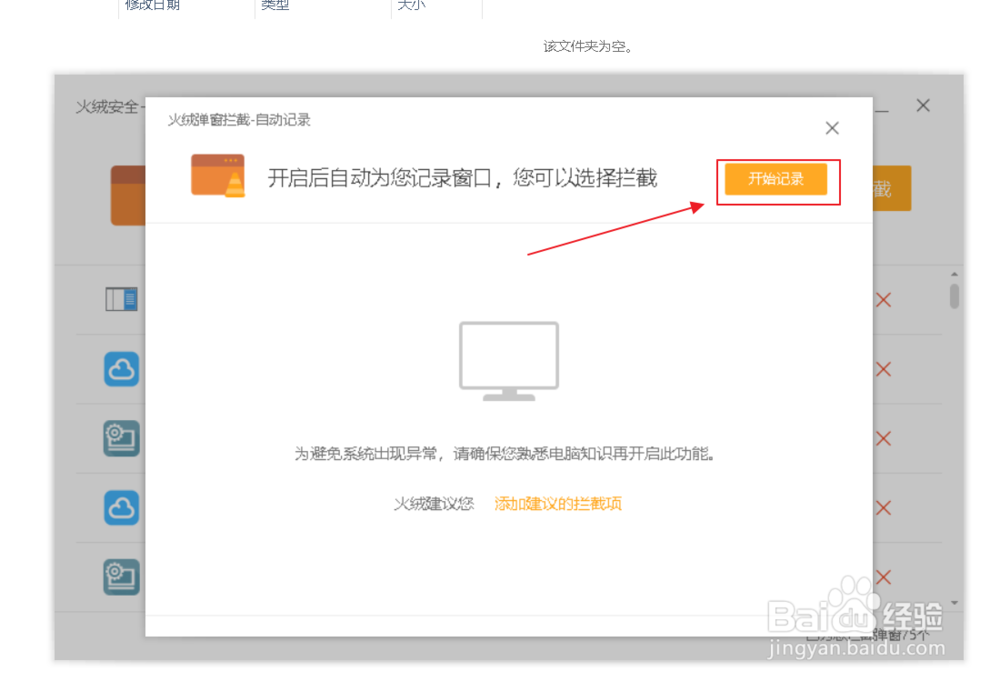Sort by the 修改日期 column header

point(152,5)
